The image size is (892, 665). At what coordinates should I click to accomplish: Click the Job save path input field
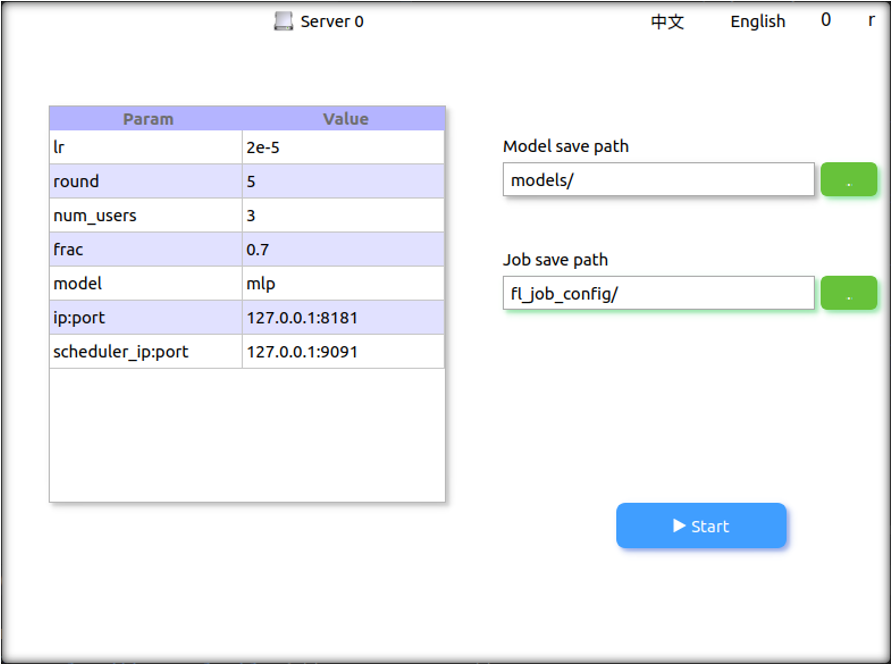pos(658,294)
